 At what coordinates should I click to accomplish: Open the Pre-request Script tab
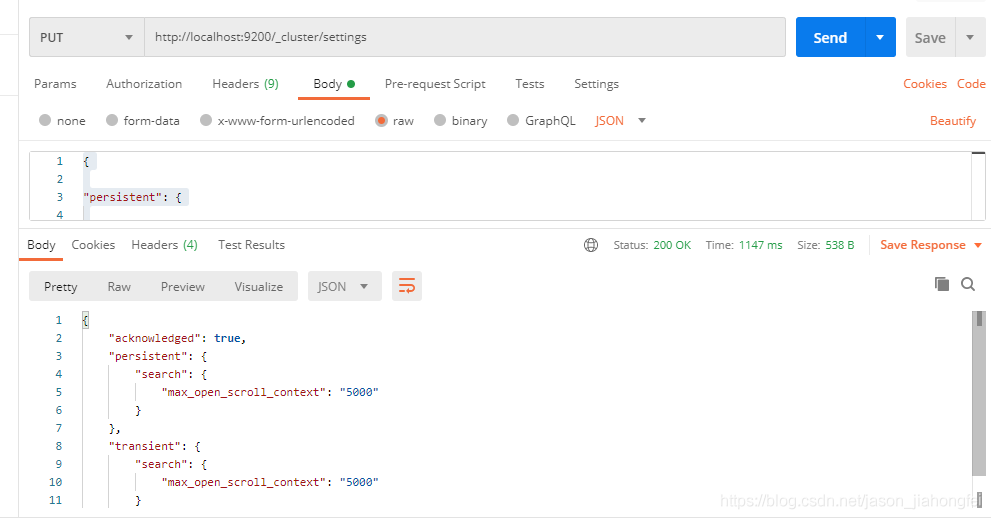435,84
